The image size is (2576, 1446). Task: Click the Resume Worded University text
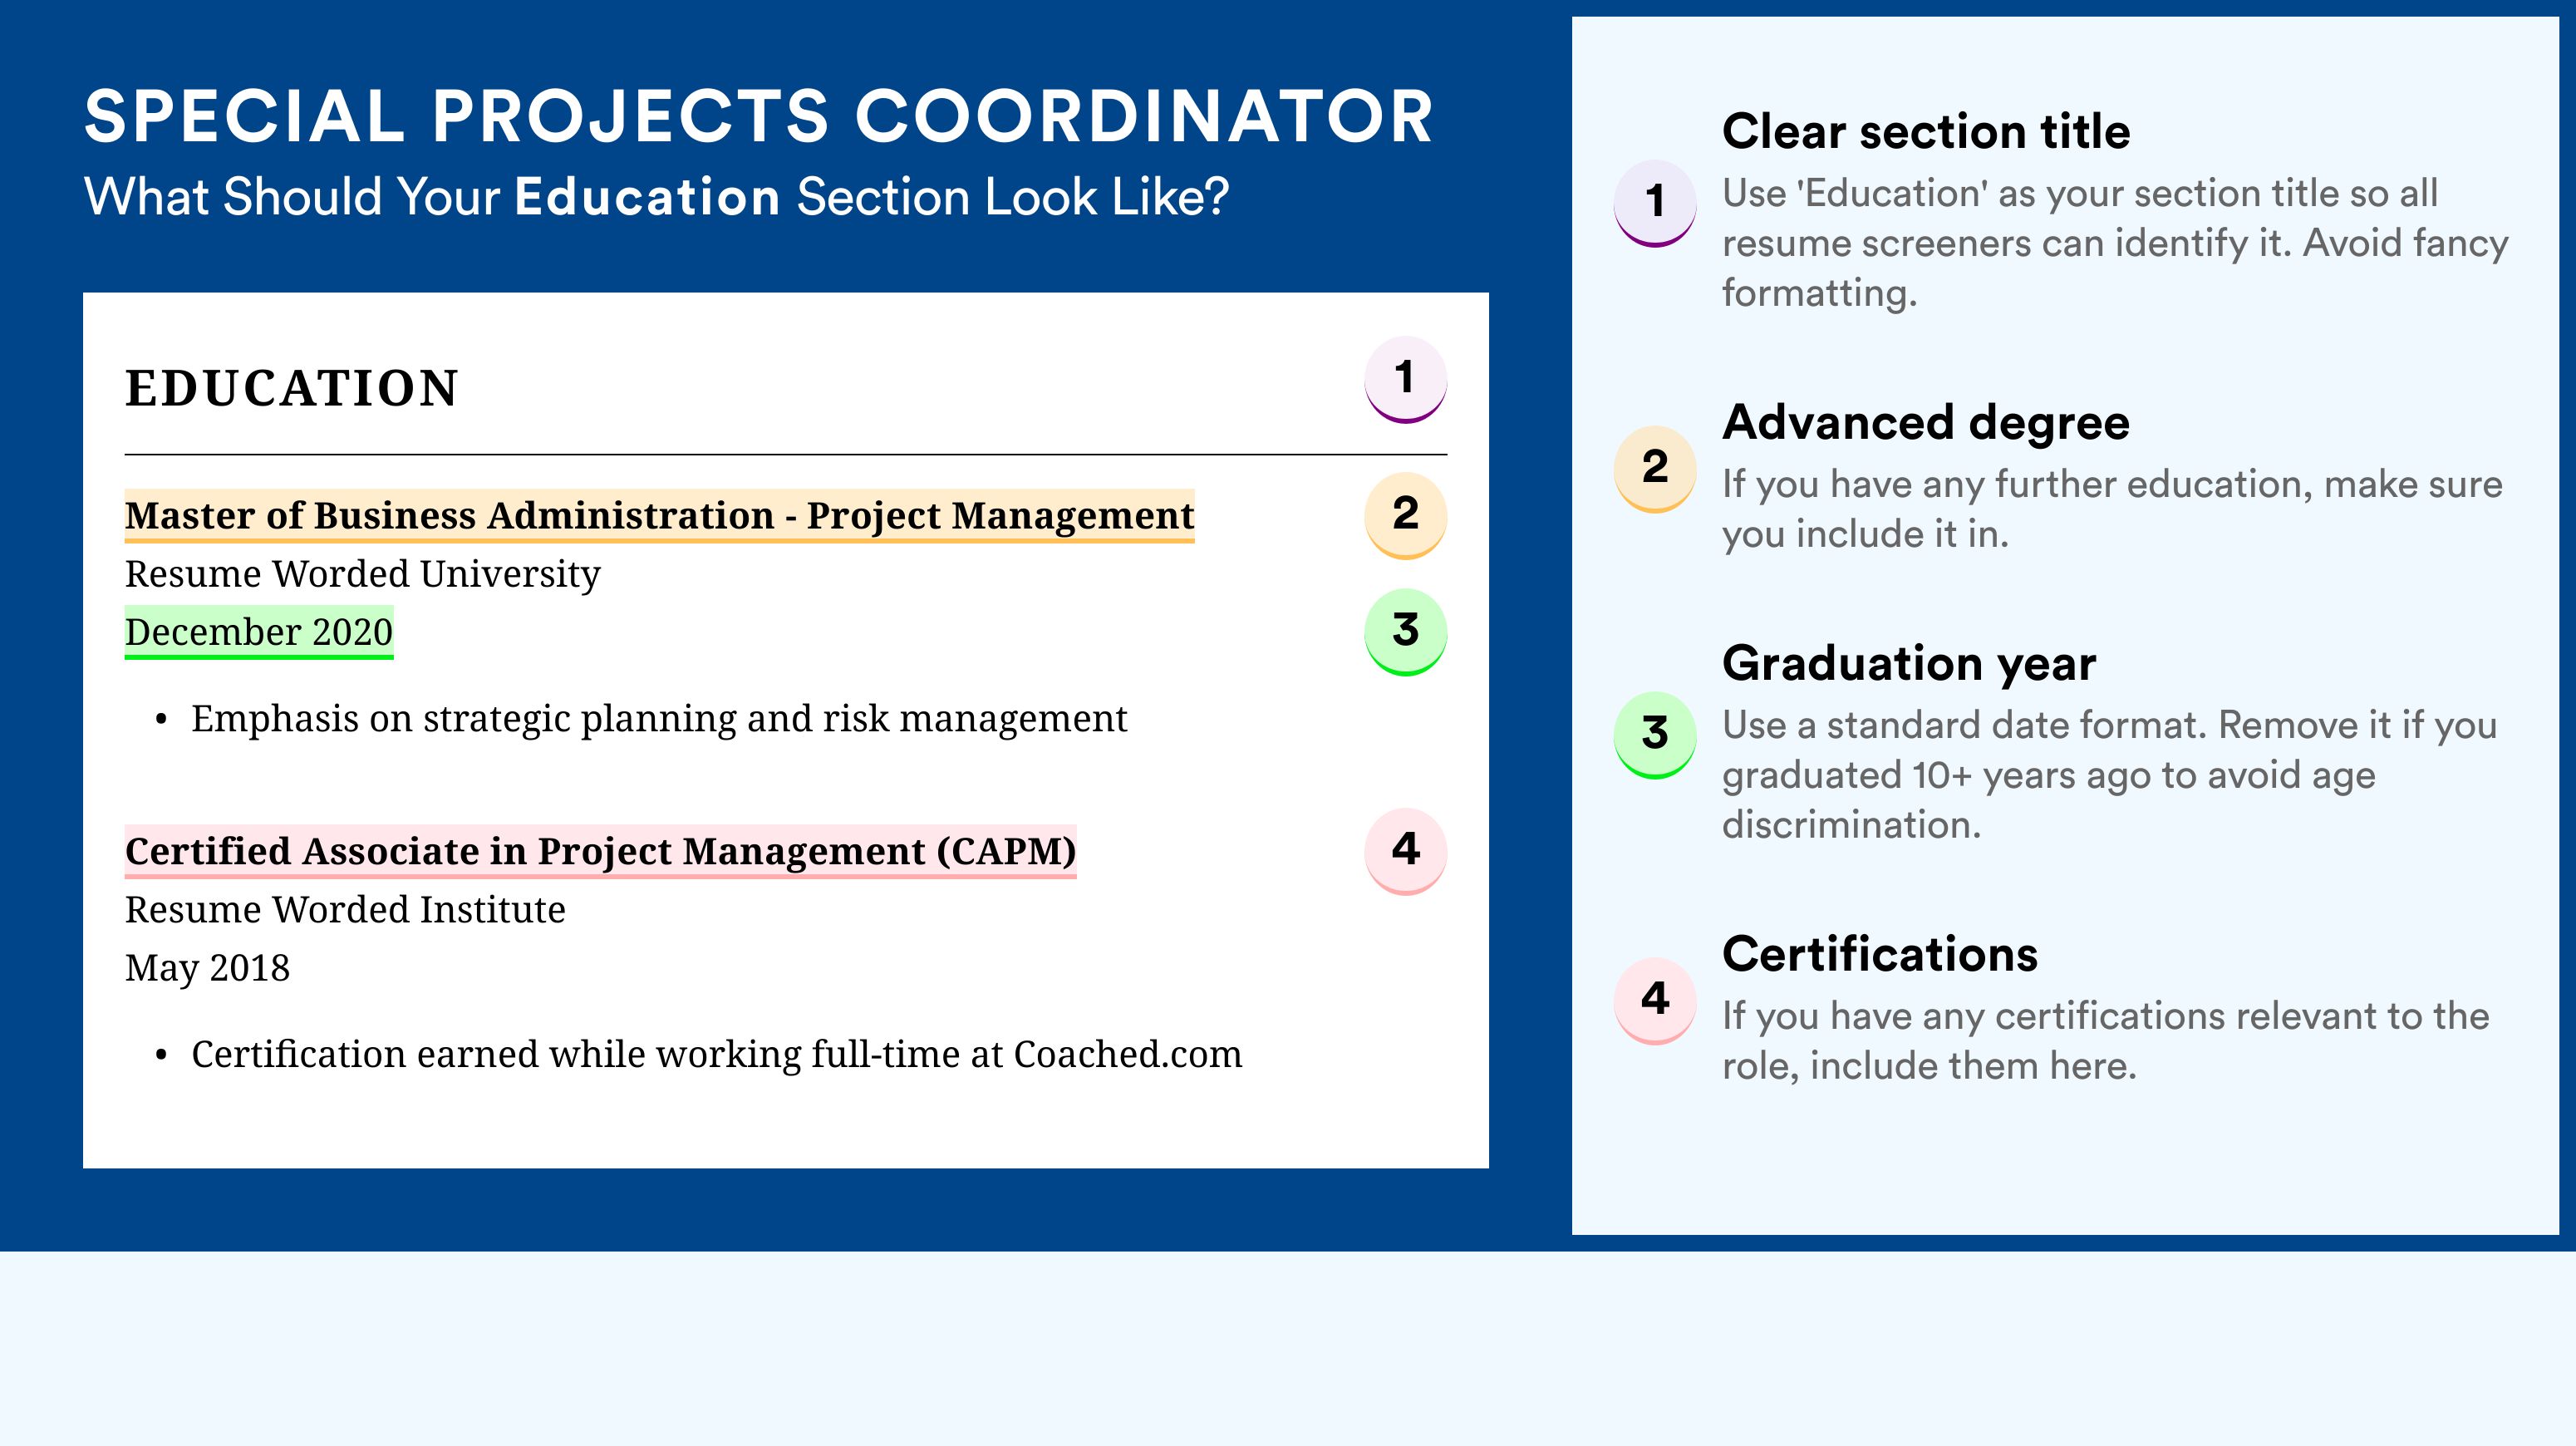point(363,574)
